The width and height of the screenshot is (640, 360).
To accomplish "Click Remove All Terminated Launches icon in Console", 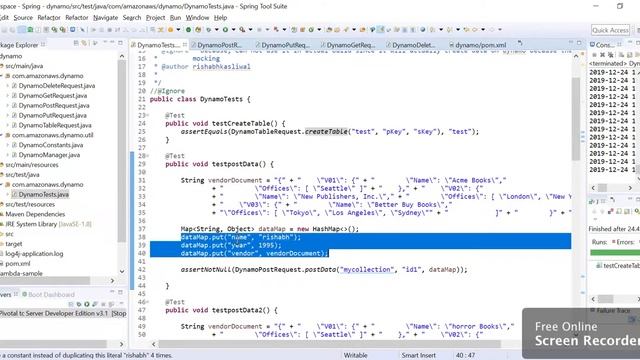I will click(x=610, y=55).
